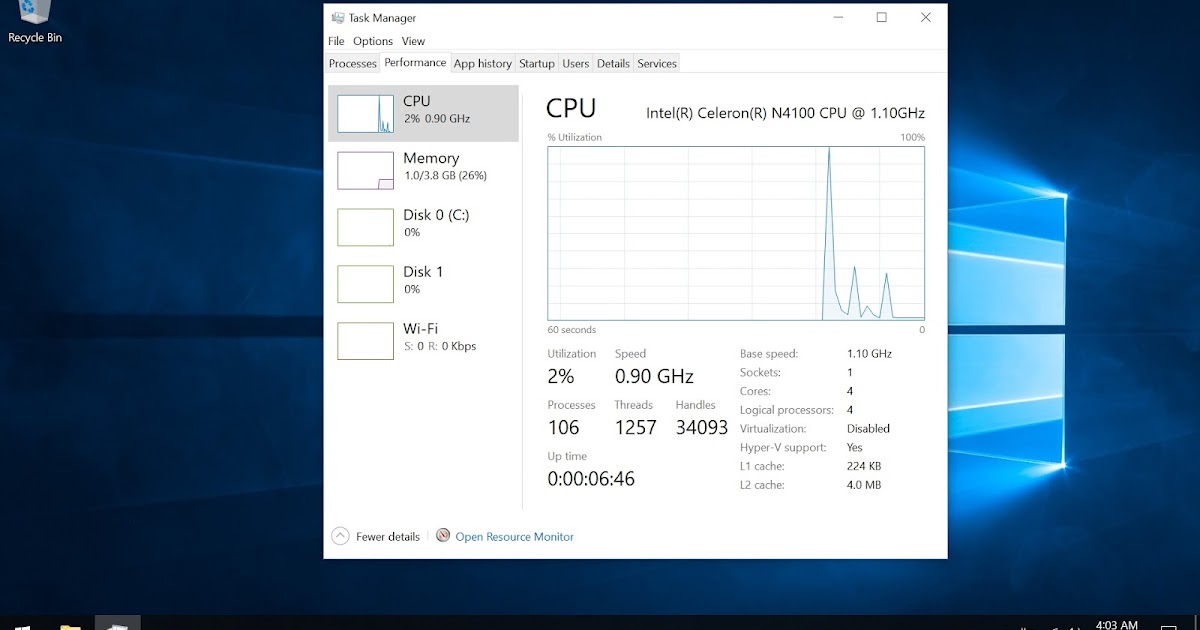The image size is (1200, 630).
Task: Click the Sockets label
Action: pos(760,372)
